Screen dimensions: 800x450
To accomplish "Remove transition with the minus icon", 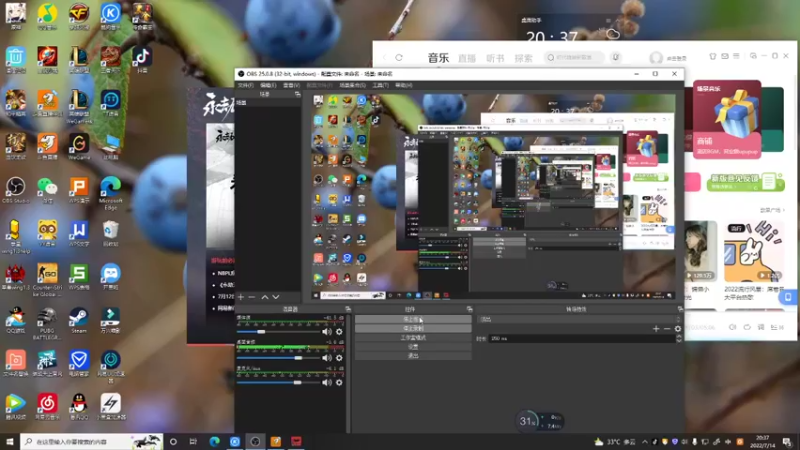I will (x=667, y=329).
